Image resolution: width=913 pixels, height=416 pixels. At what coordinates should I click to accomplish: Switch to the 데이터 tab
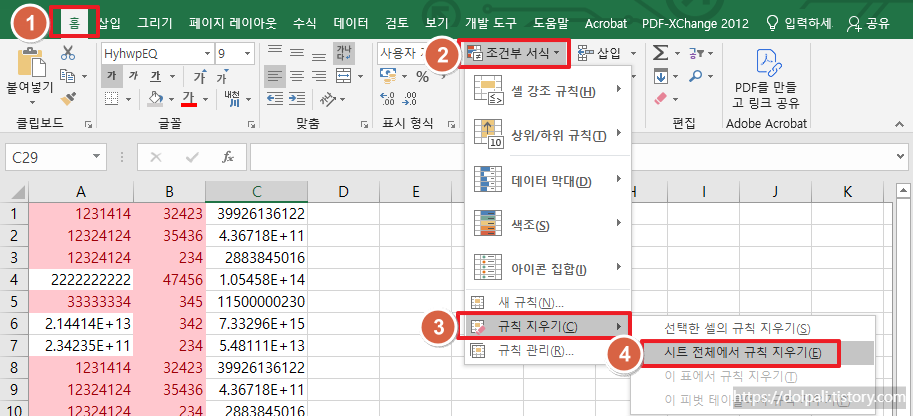pyautogui.click(x=351, y=23)
